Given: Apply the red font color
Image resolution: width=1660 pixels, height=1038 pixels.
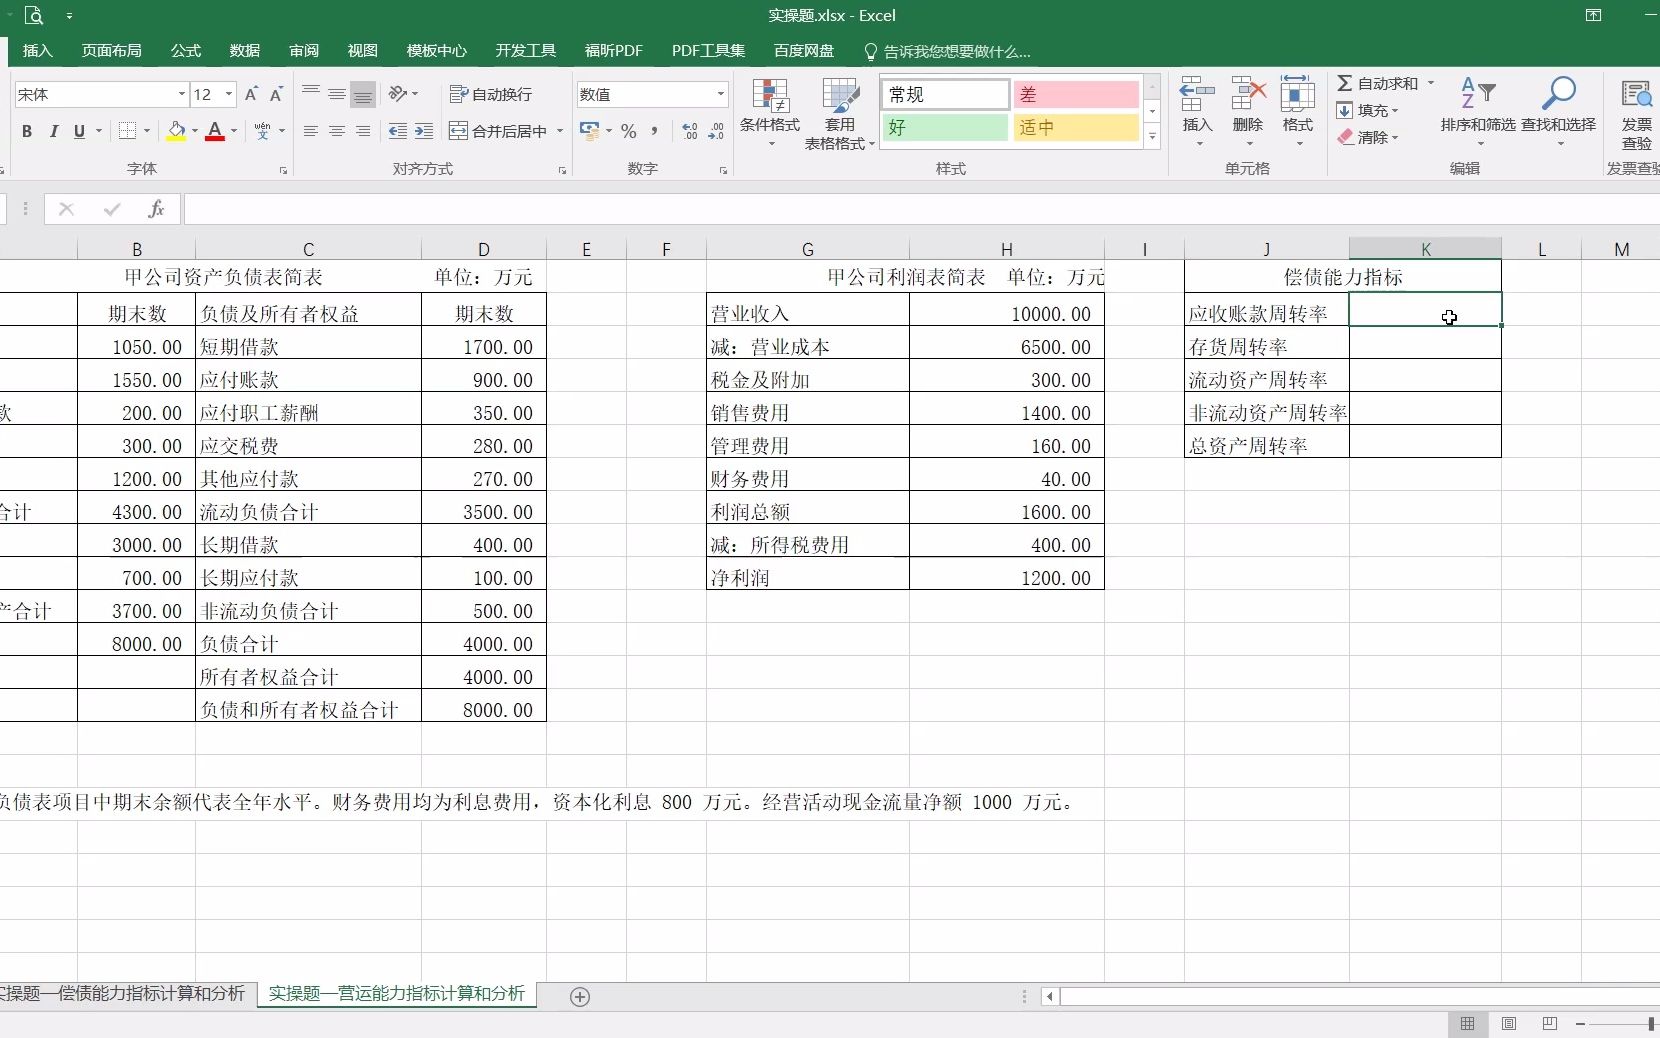Looking at the screenshot, I should (214, 131).
